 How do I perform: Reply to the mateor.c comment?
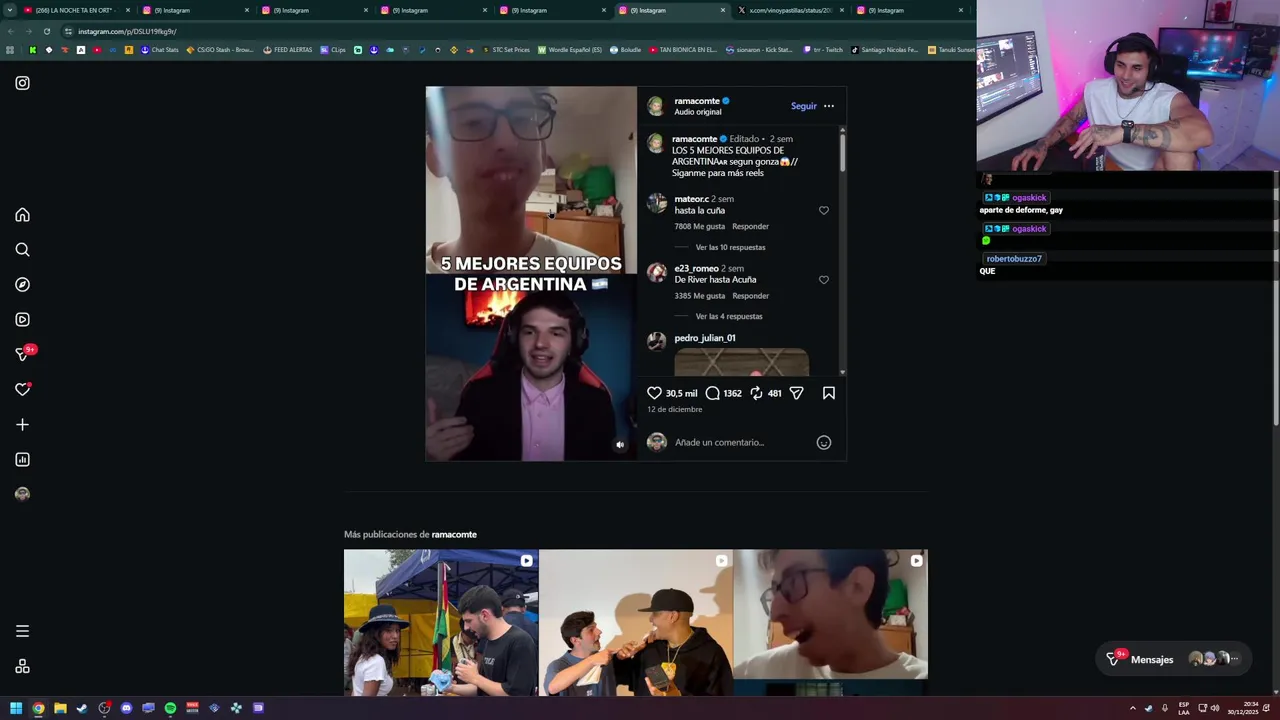click(x=750, y=227)
